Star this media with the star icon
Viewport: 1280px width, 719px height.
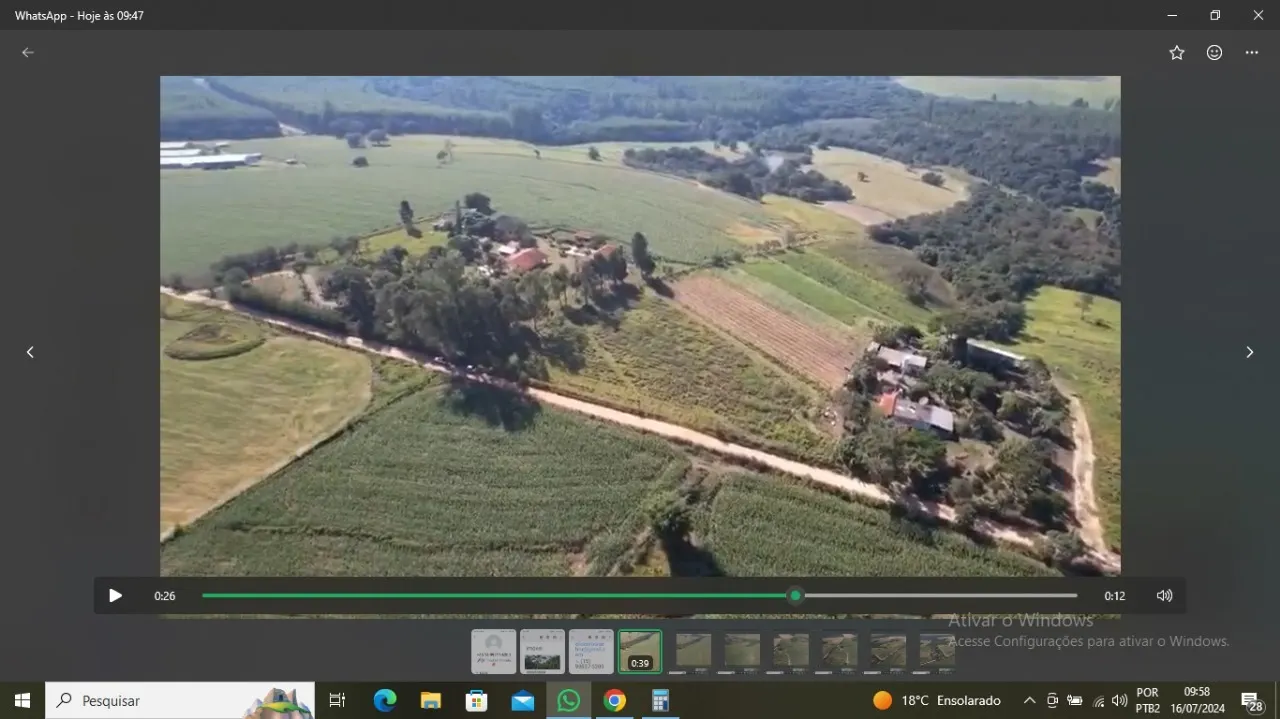coord(1177,53)
